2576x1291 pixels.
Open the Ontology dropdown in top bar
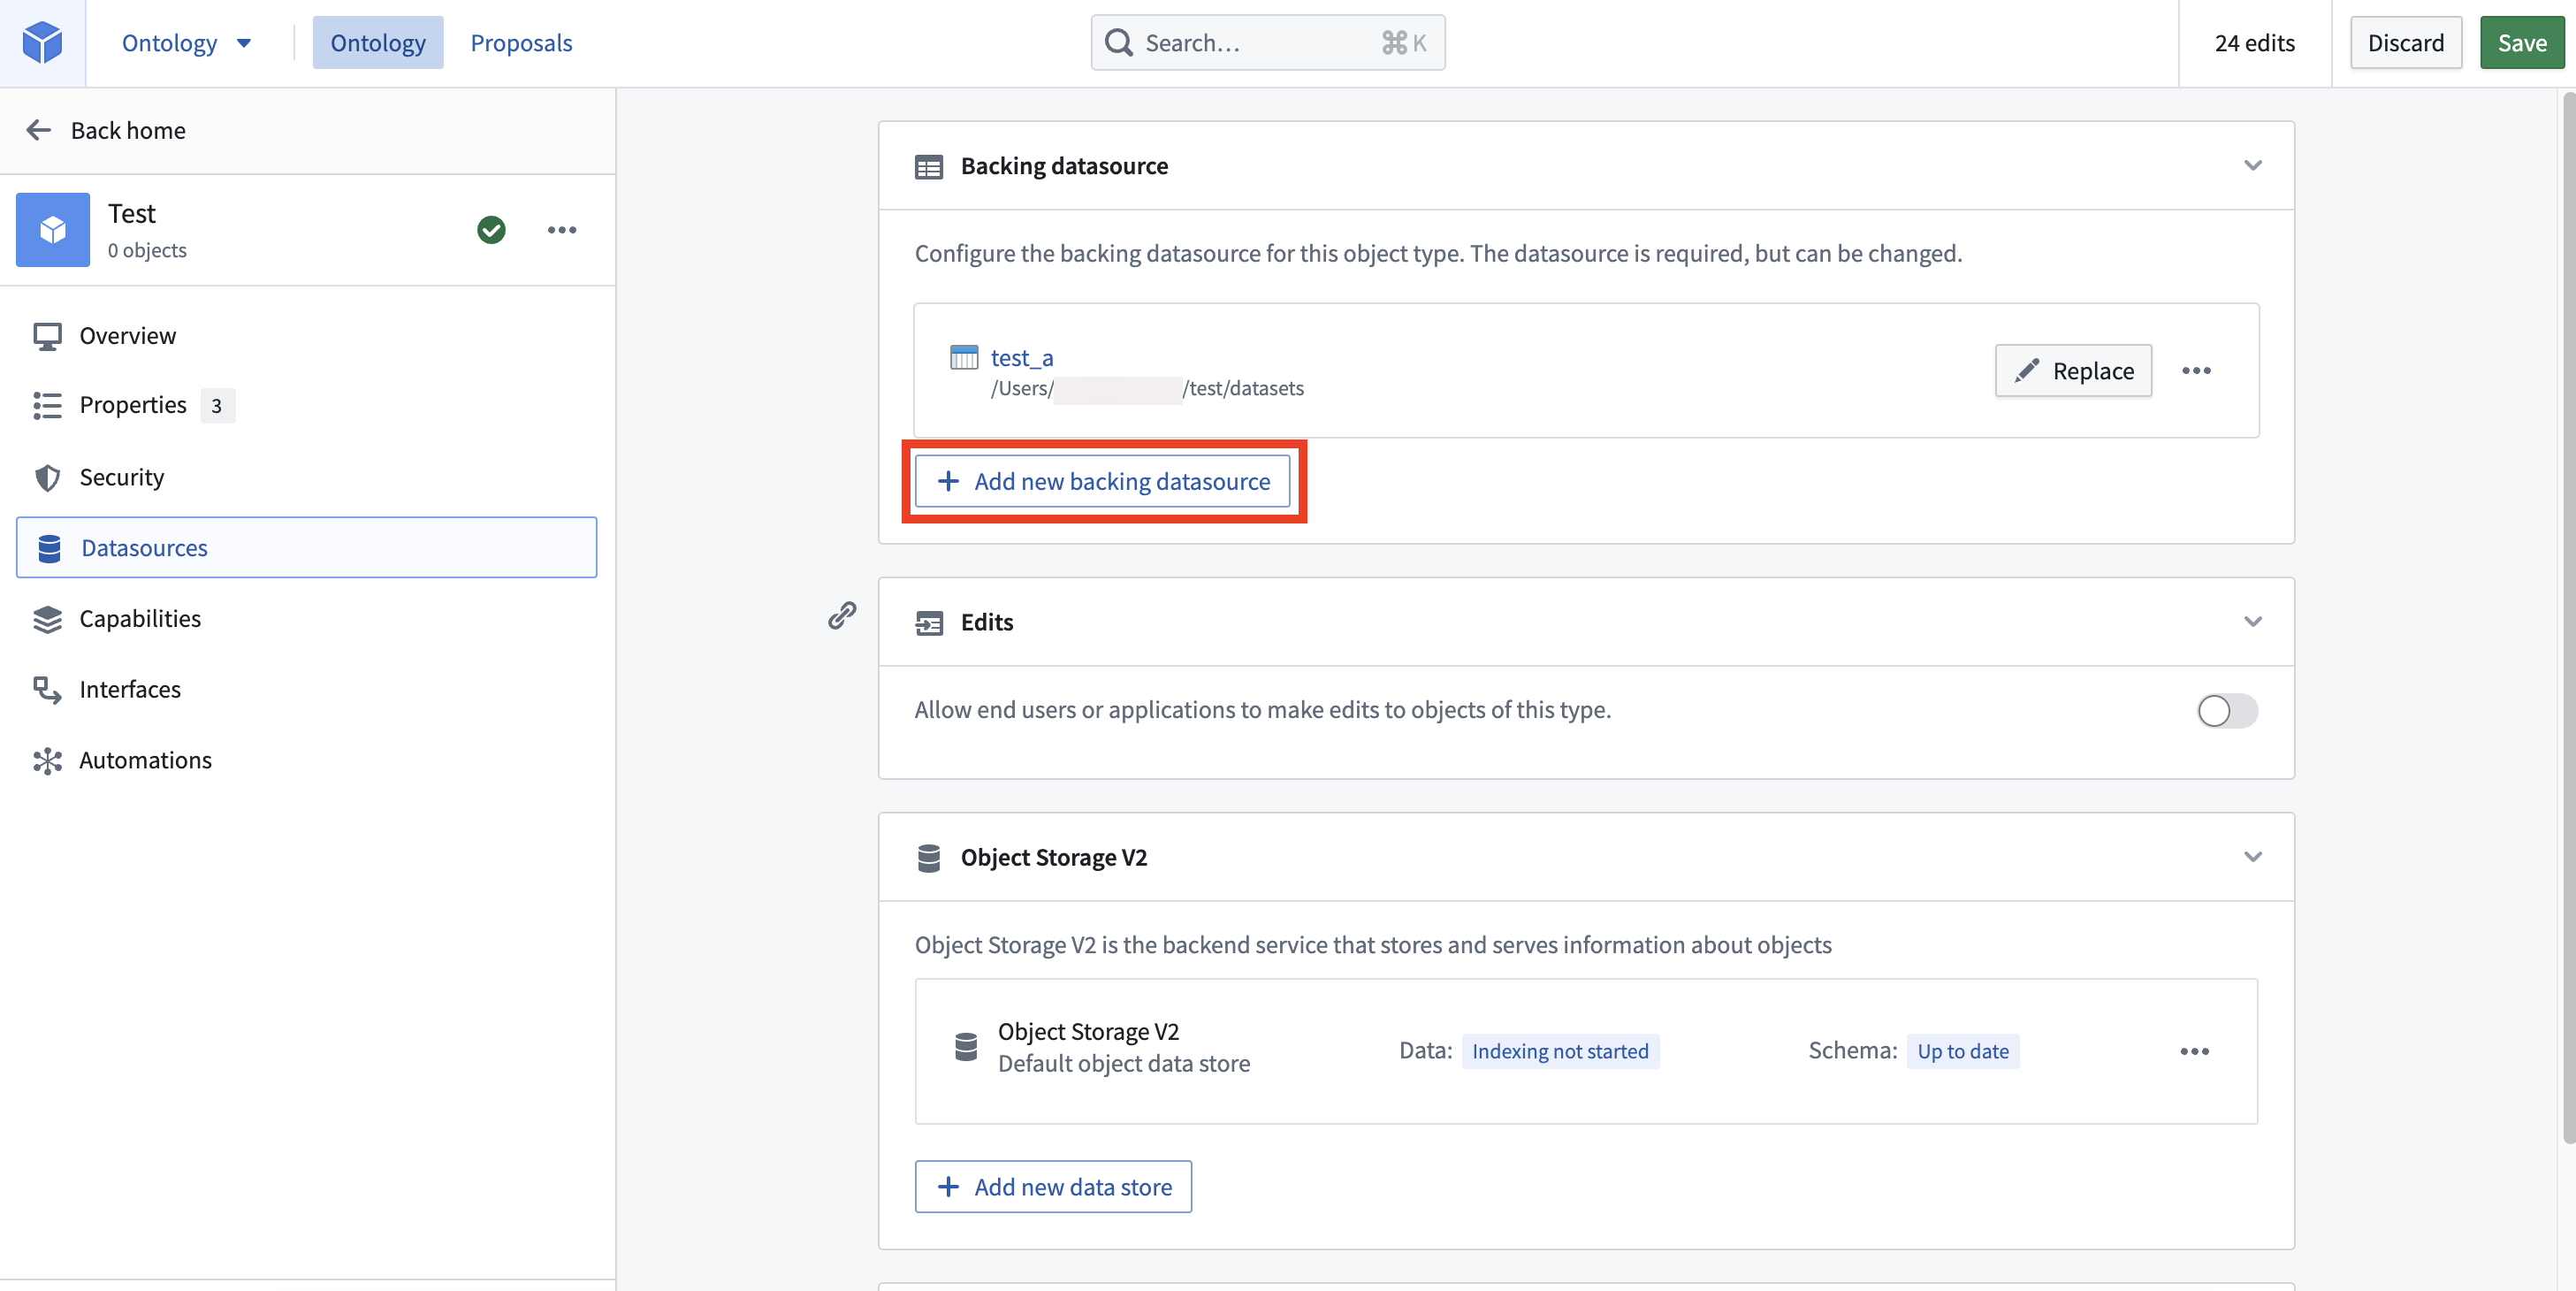point(187,43)
